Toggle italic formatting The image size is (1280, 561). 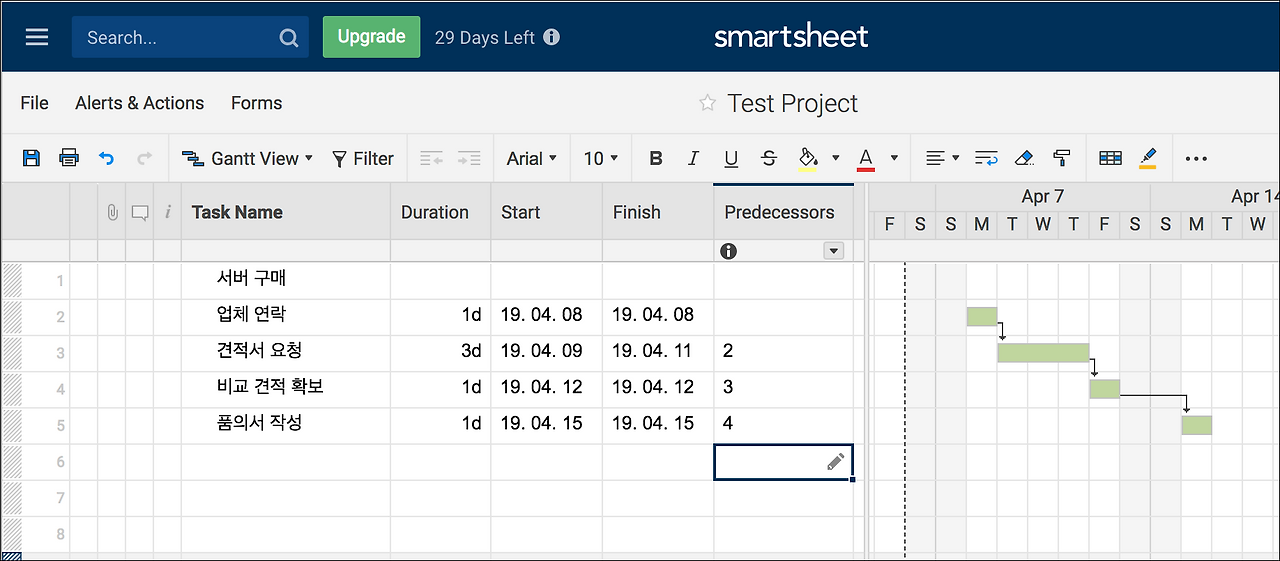click(693, 158)
